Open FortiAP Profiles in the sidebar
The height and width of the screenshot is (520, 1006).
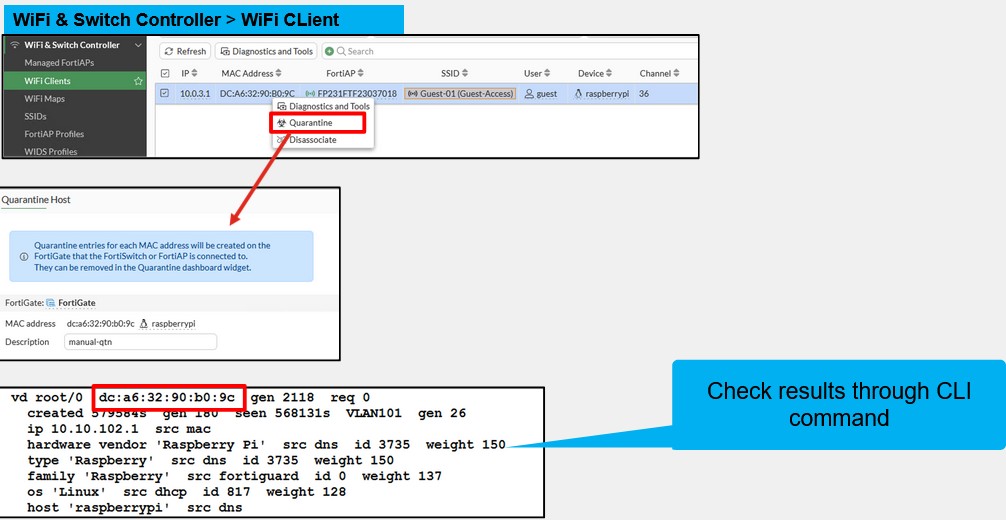tap(55, 134)
